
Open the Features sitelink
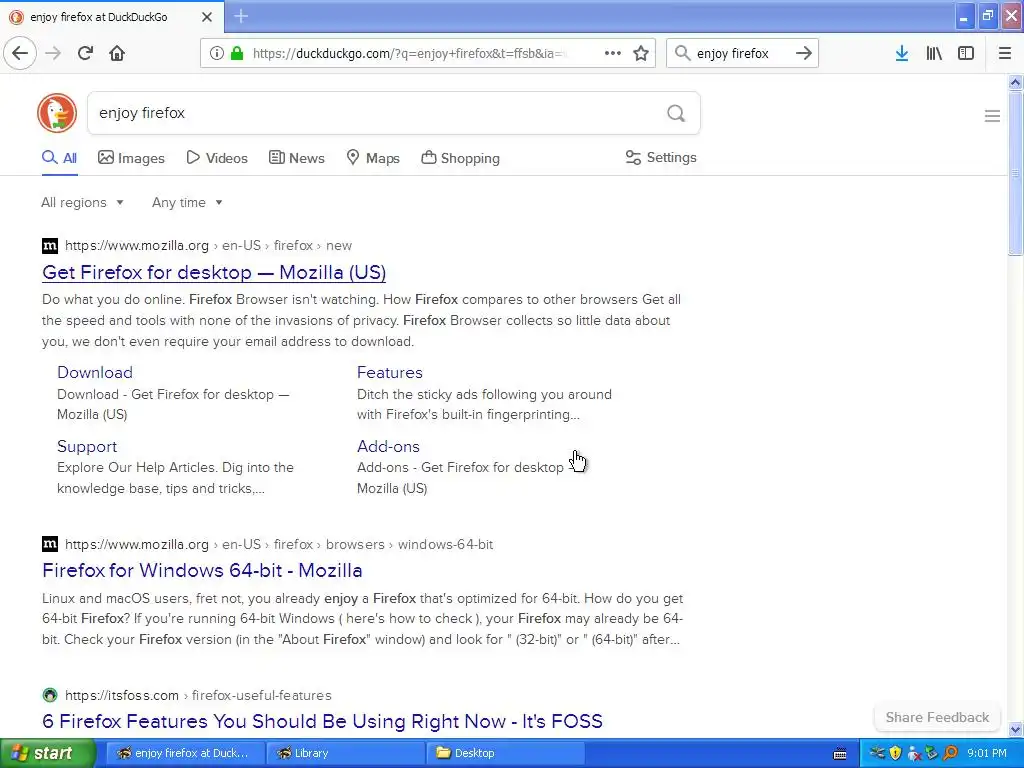(390, 372)
